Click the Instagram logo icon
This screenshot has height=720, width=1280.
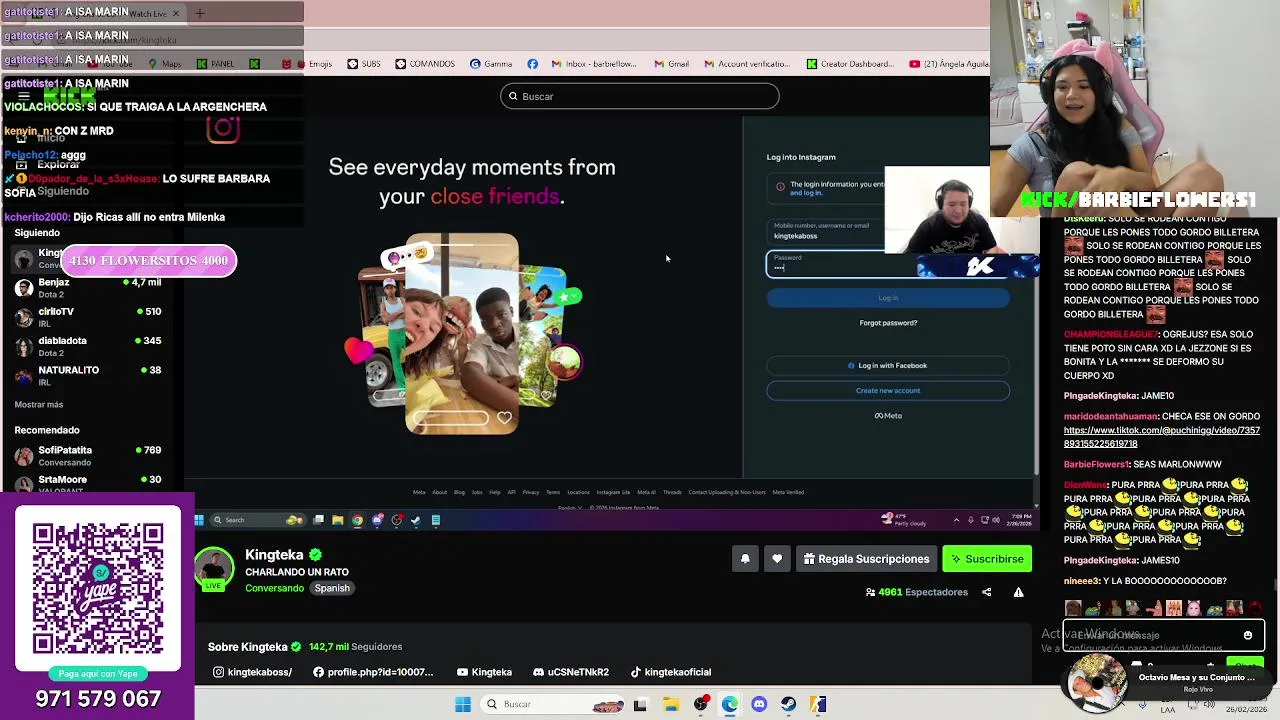coord(223,128)
